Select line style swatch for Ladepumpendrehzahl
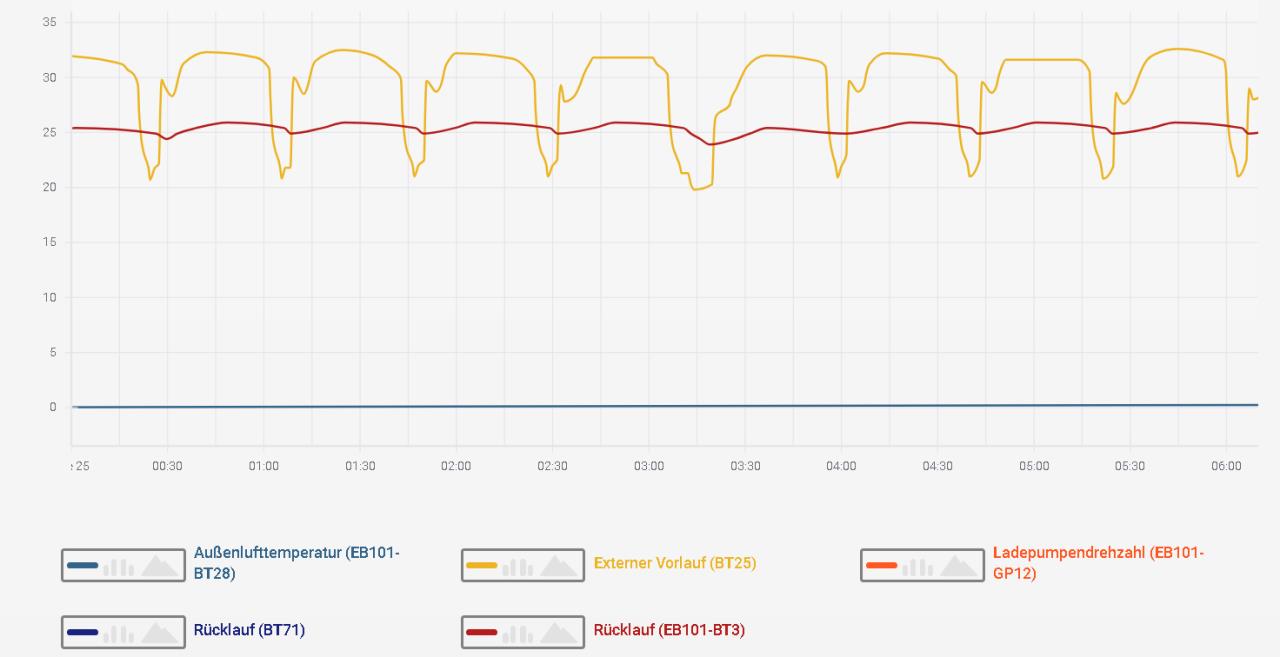This screenshot has width=1280, height=657. [881, 566]
